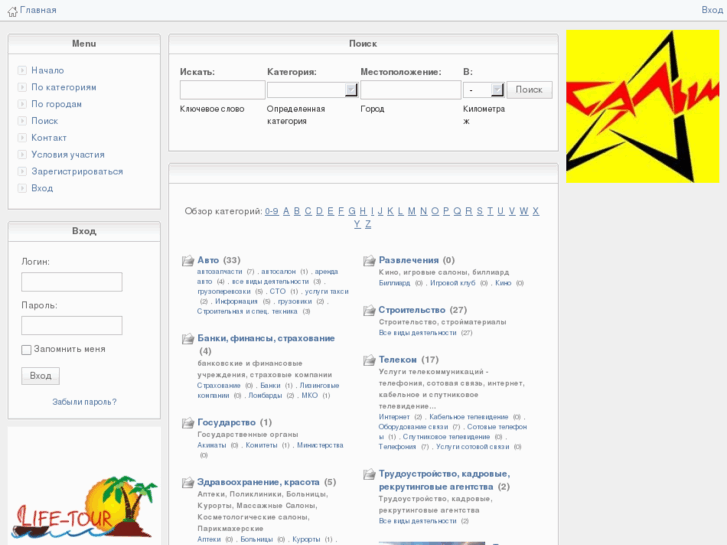
Task: Open the Развлечения category
Action: (x=408, y=260)
